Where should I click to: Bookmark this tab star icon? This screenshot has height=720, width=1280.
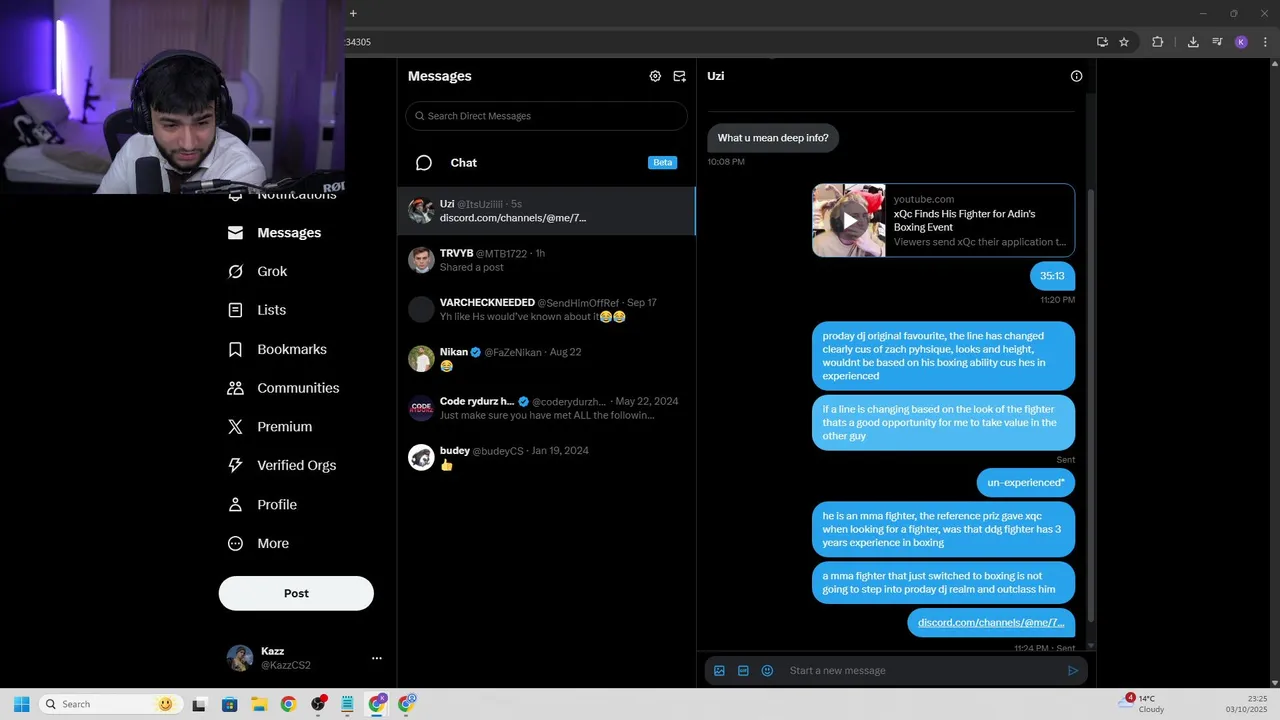coord(1124,42)
